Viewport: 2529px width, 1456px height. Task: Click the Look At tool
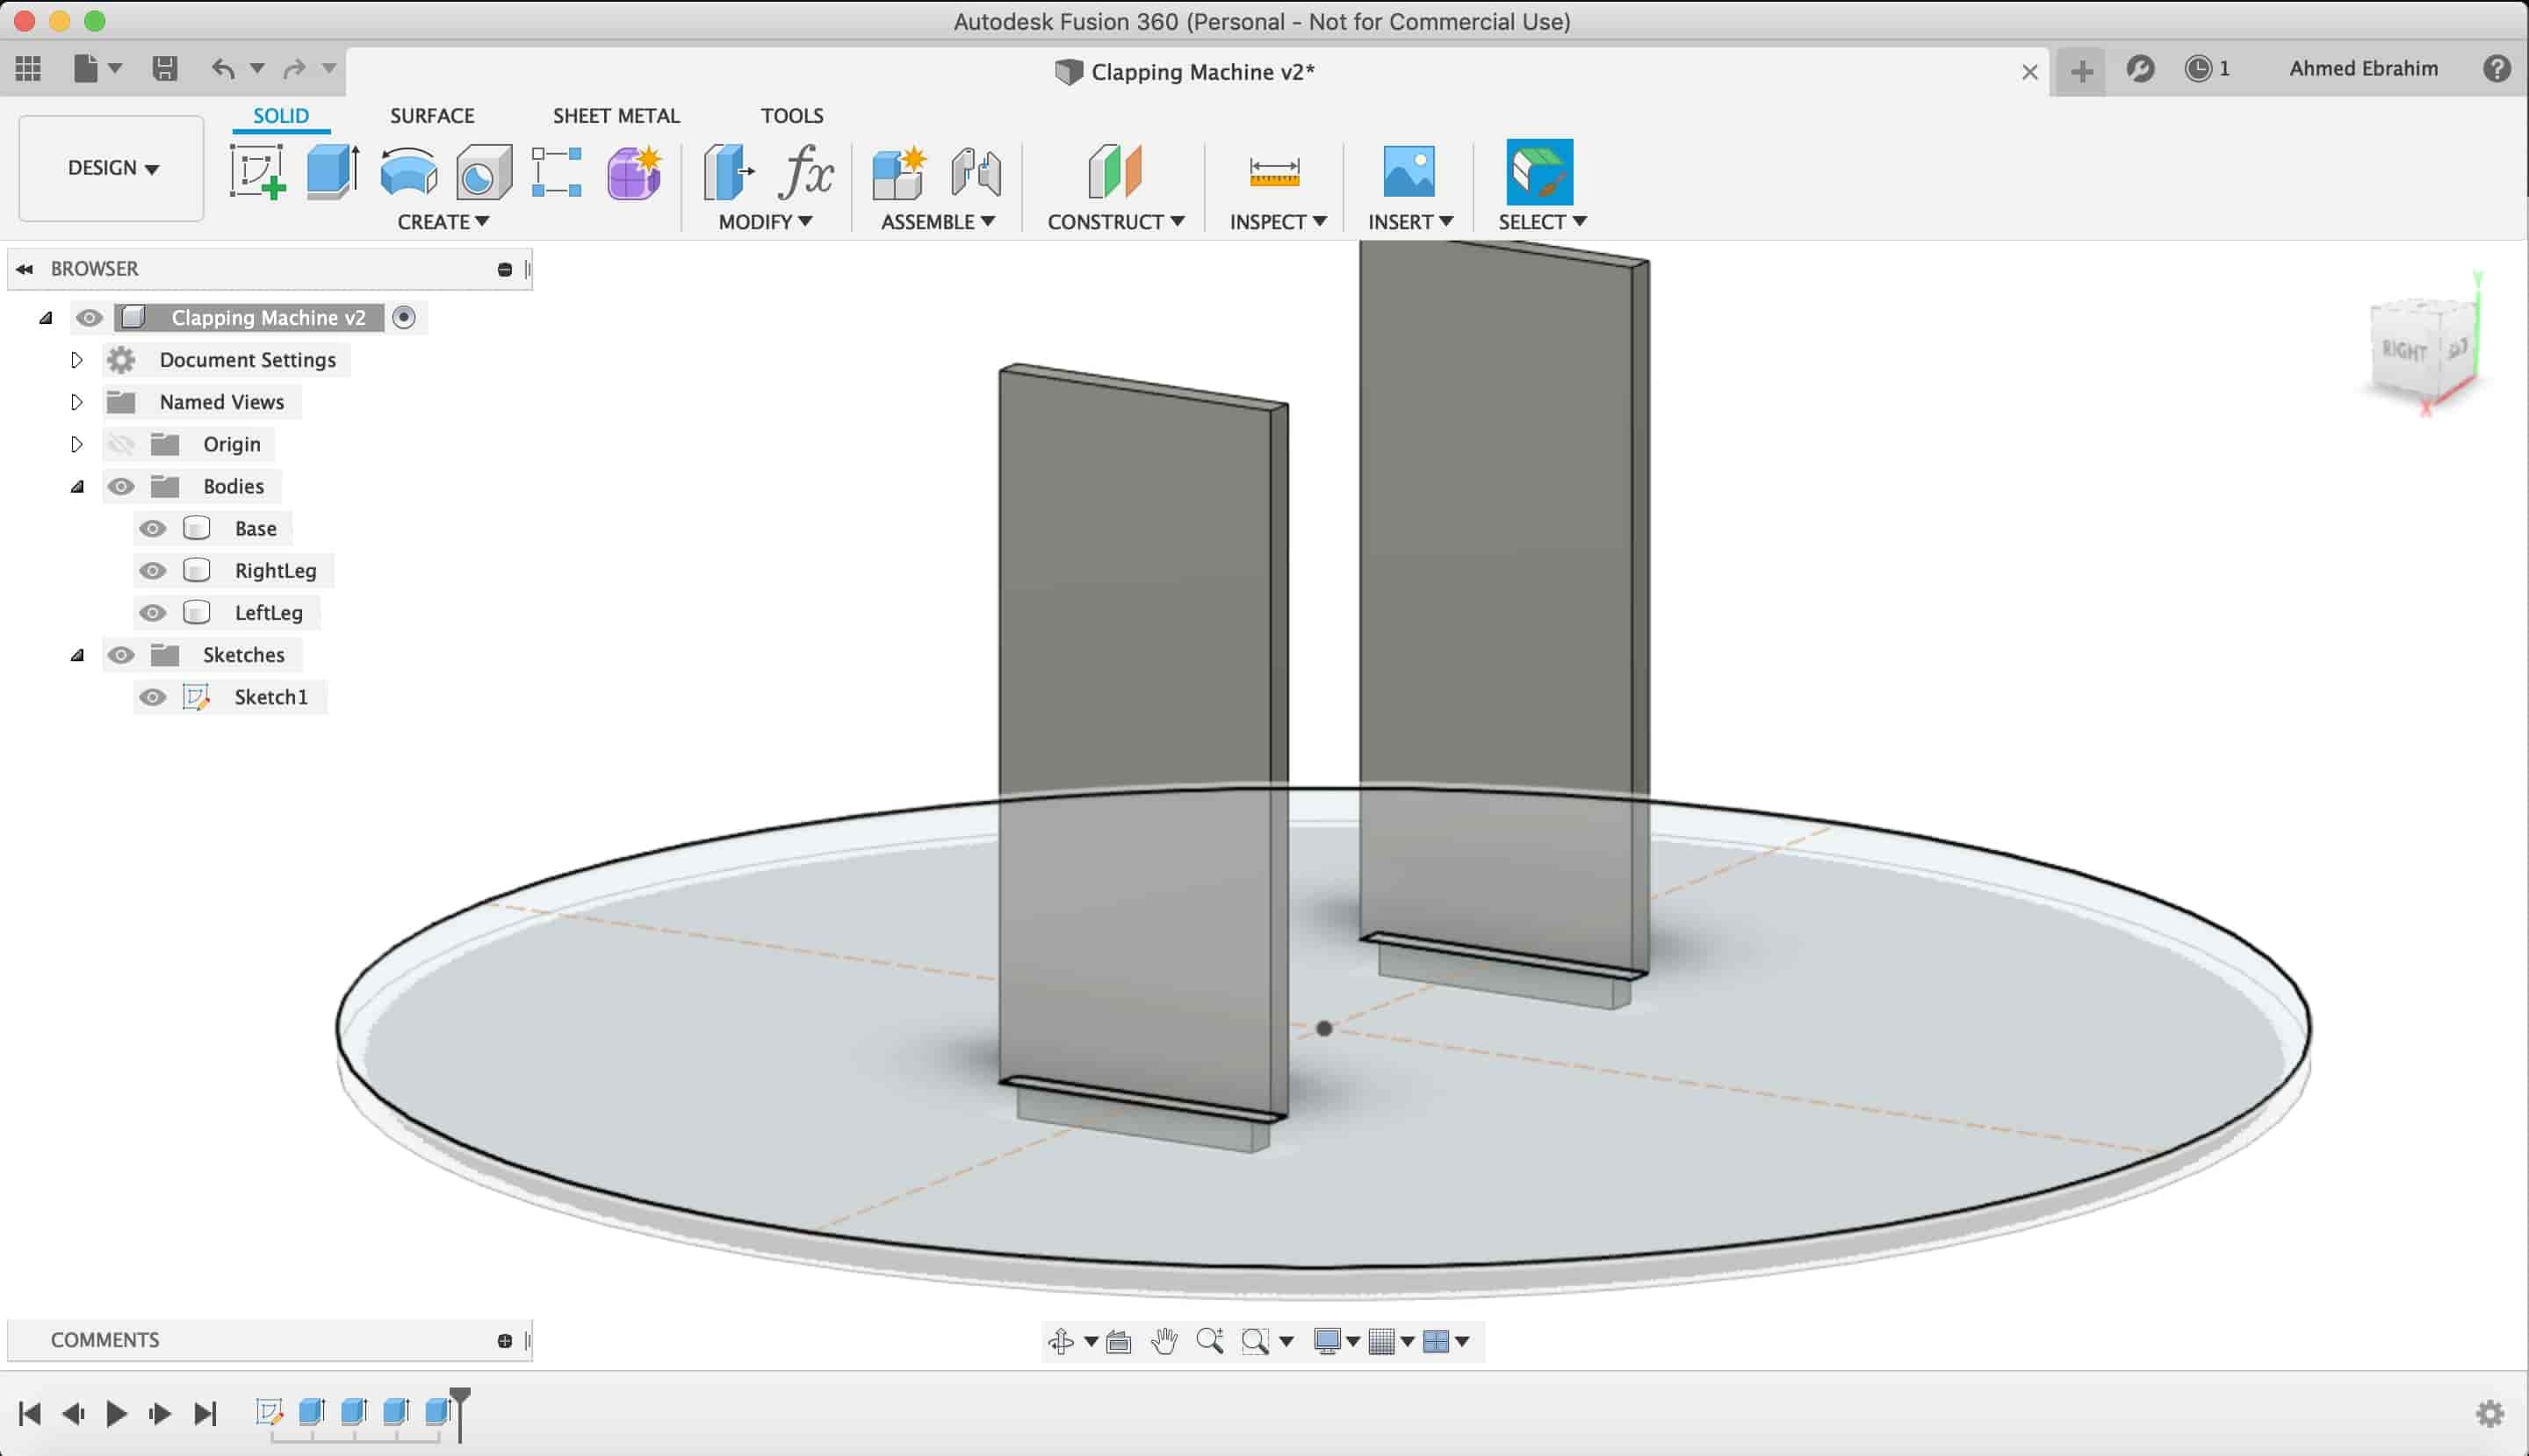pos(1119,1342)
